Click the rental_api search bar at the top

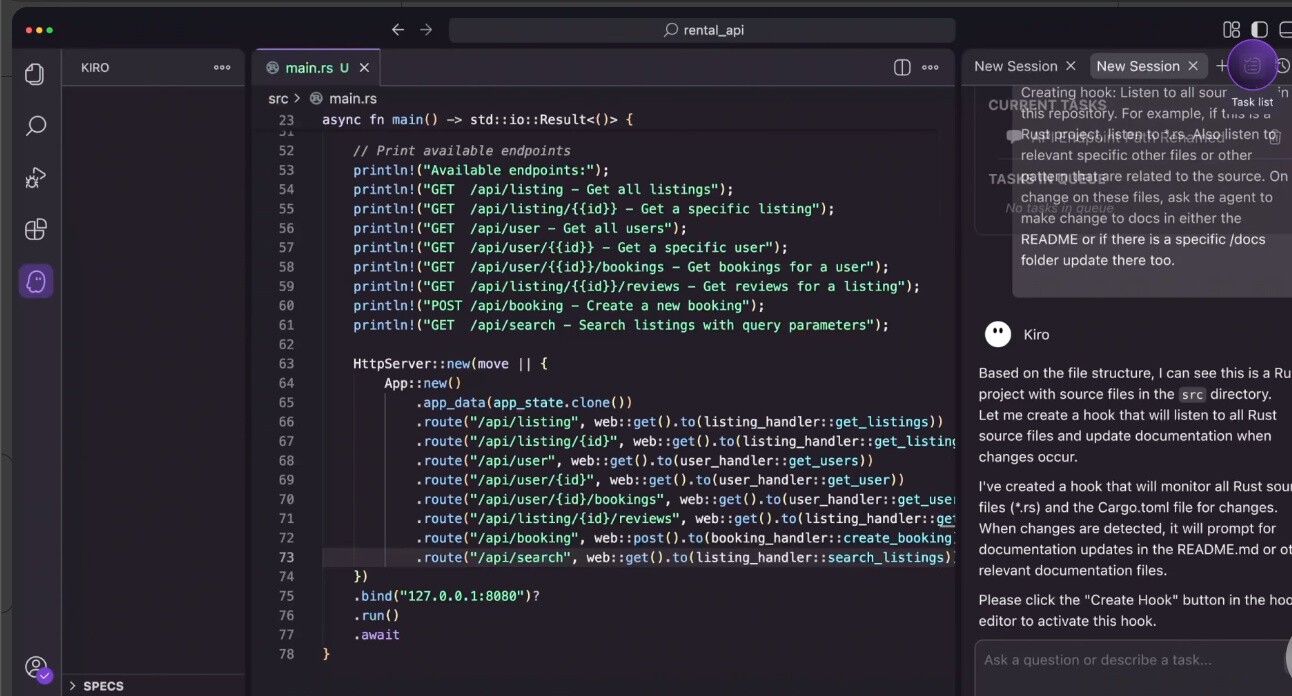point(702,29)
